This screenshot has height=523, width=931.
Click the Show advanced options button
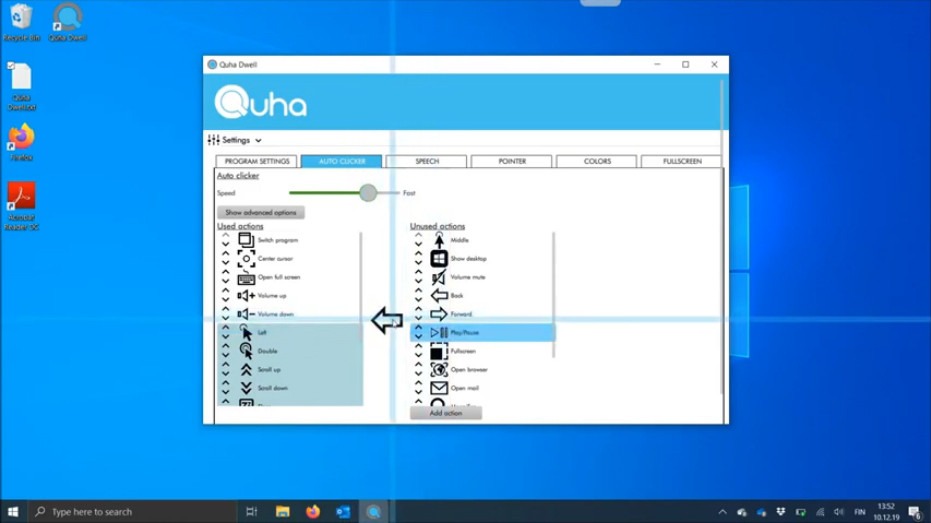261,213
